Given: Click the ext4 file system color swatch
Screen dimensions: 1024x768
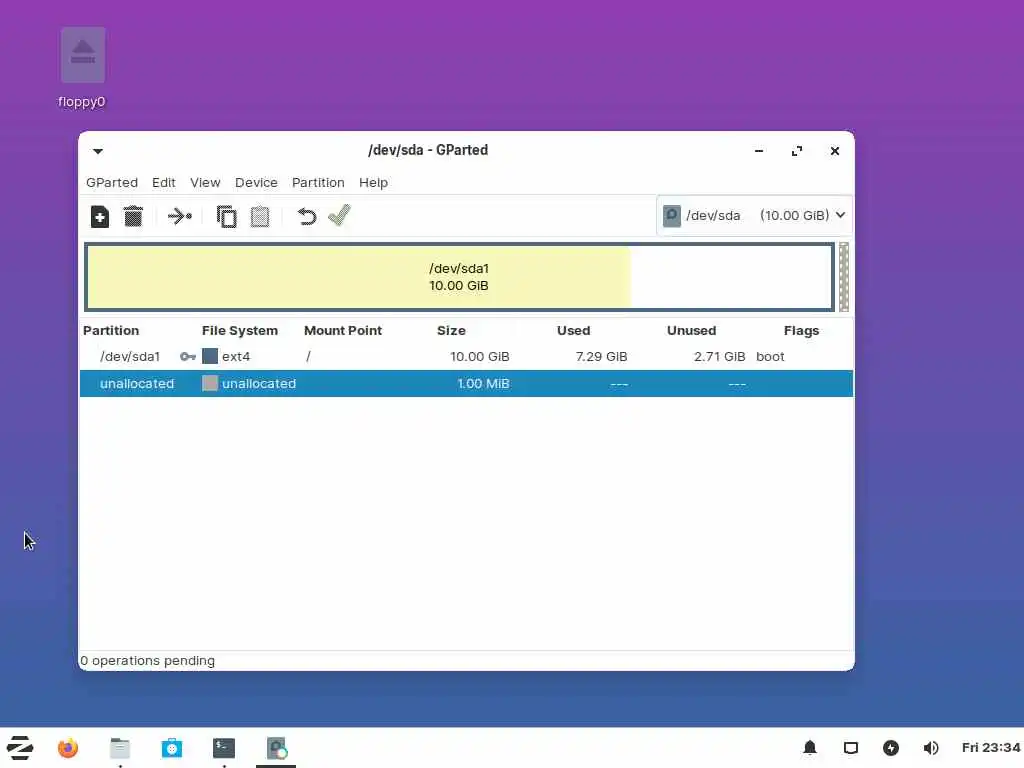Looking at the screenshot, I should 210,356.
